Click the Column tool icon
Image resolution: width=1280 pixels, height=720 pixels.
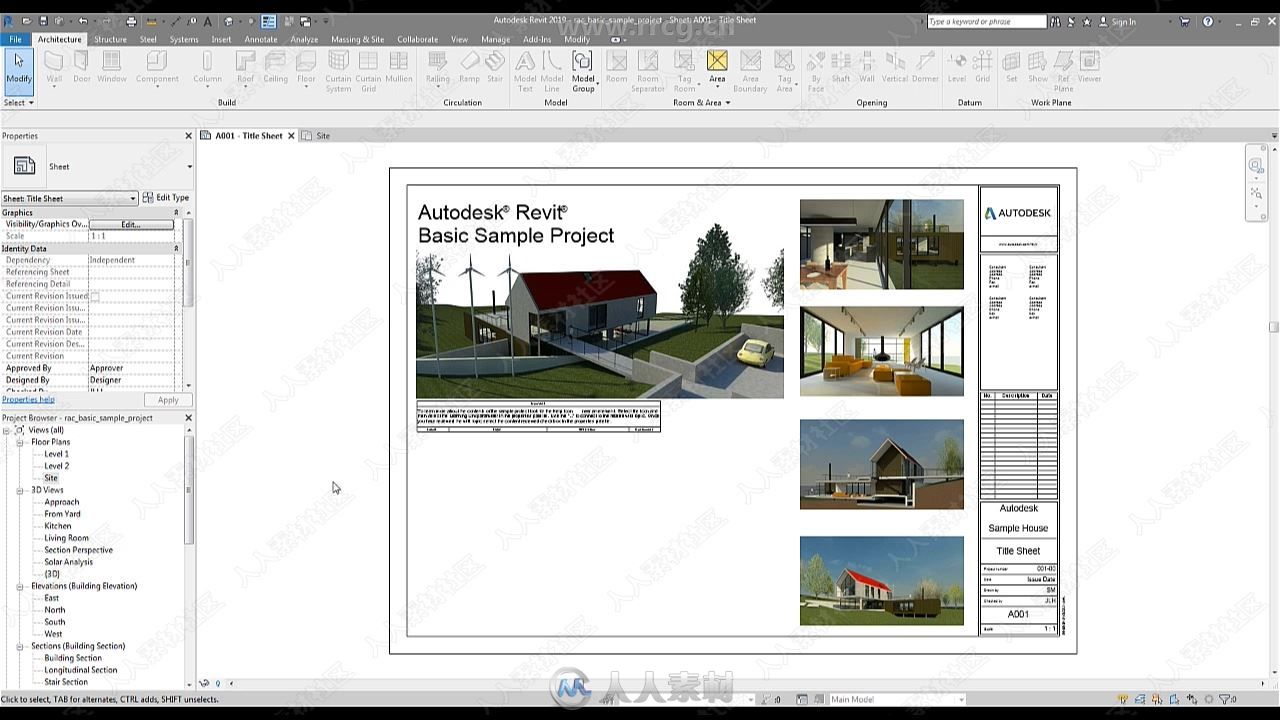(x=207, y=63)
